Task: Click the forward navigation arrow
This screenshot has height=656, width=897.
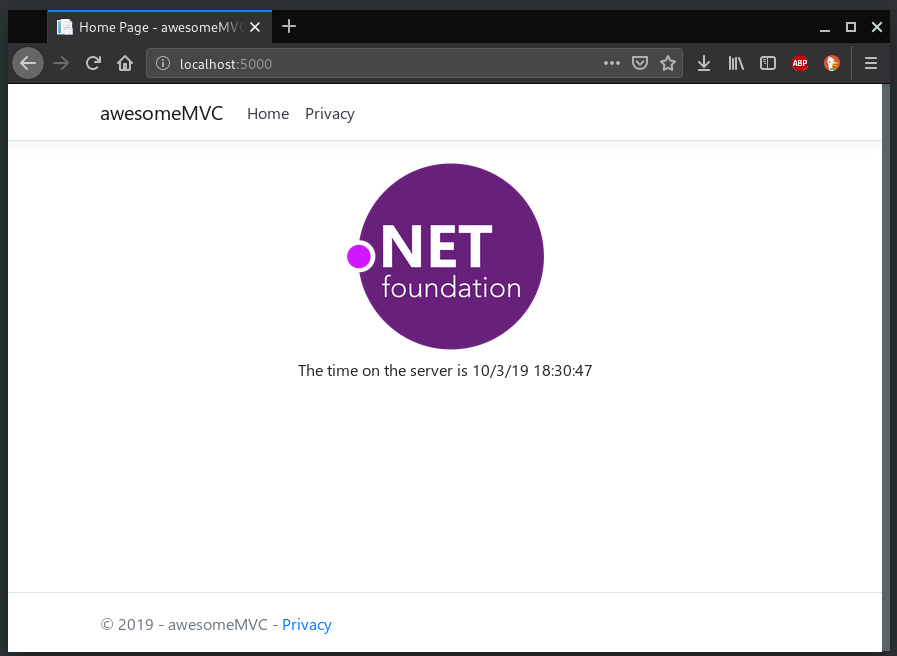Action: click(61, 63)
